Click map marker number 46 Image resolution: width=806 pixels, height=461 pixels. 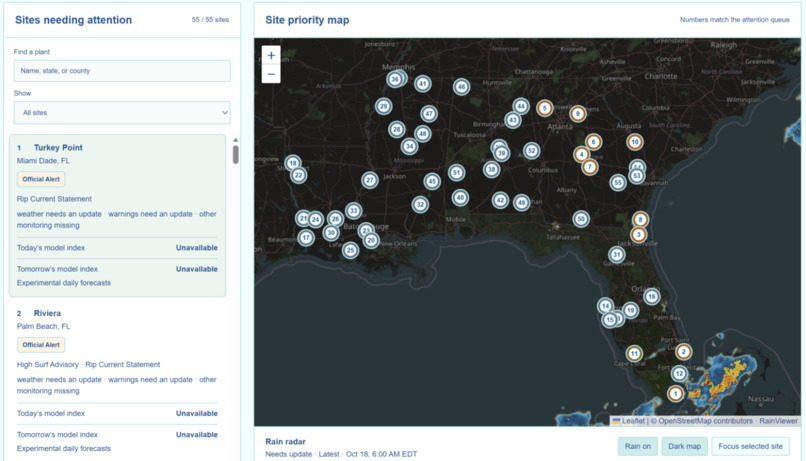461,87
